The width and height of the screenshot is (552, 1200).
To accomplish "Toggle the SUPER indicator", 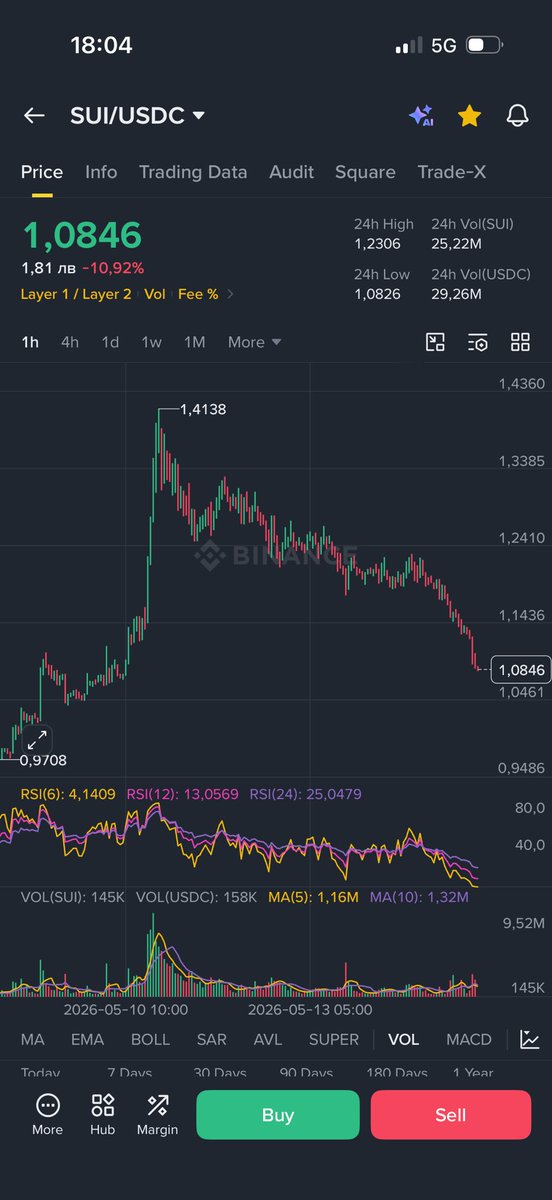I will (x=334, y=1039).
